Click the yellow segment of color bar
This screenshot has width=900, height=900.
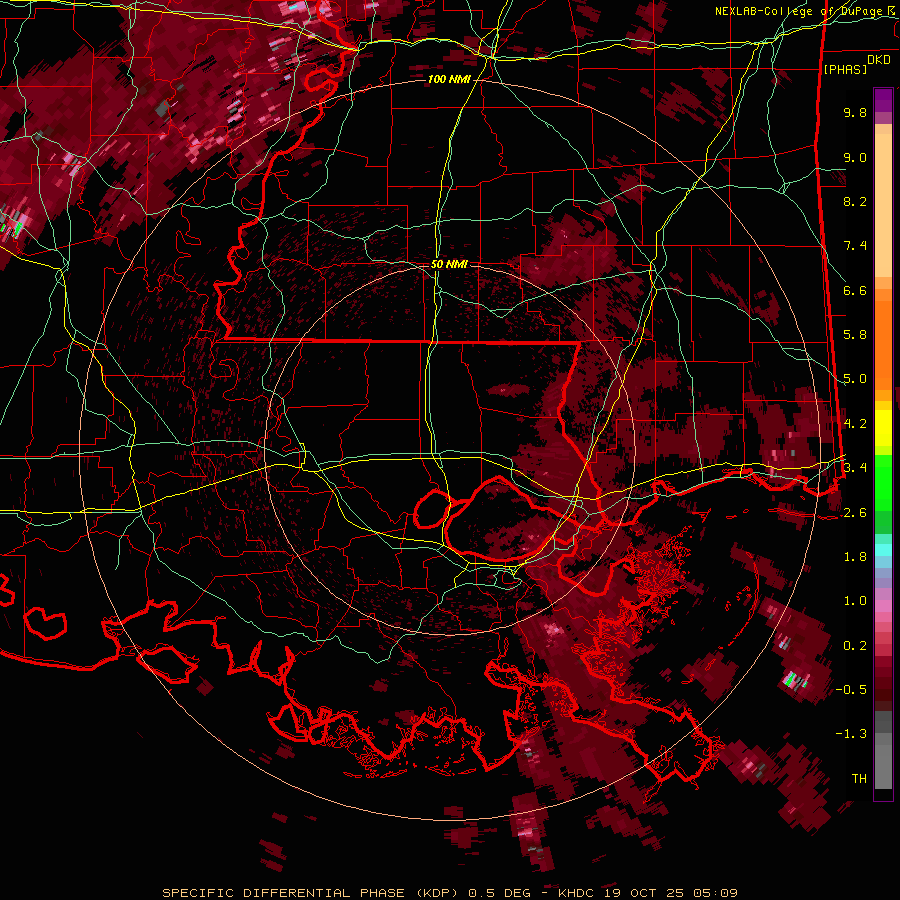(883, 427)
